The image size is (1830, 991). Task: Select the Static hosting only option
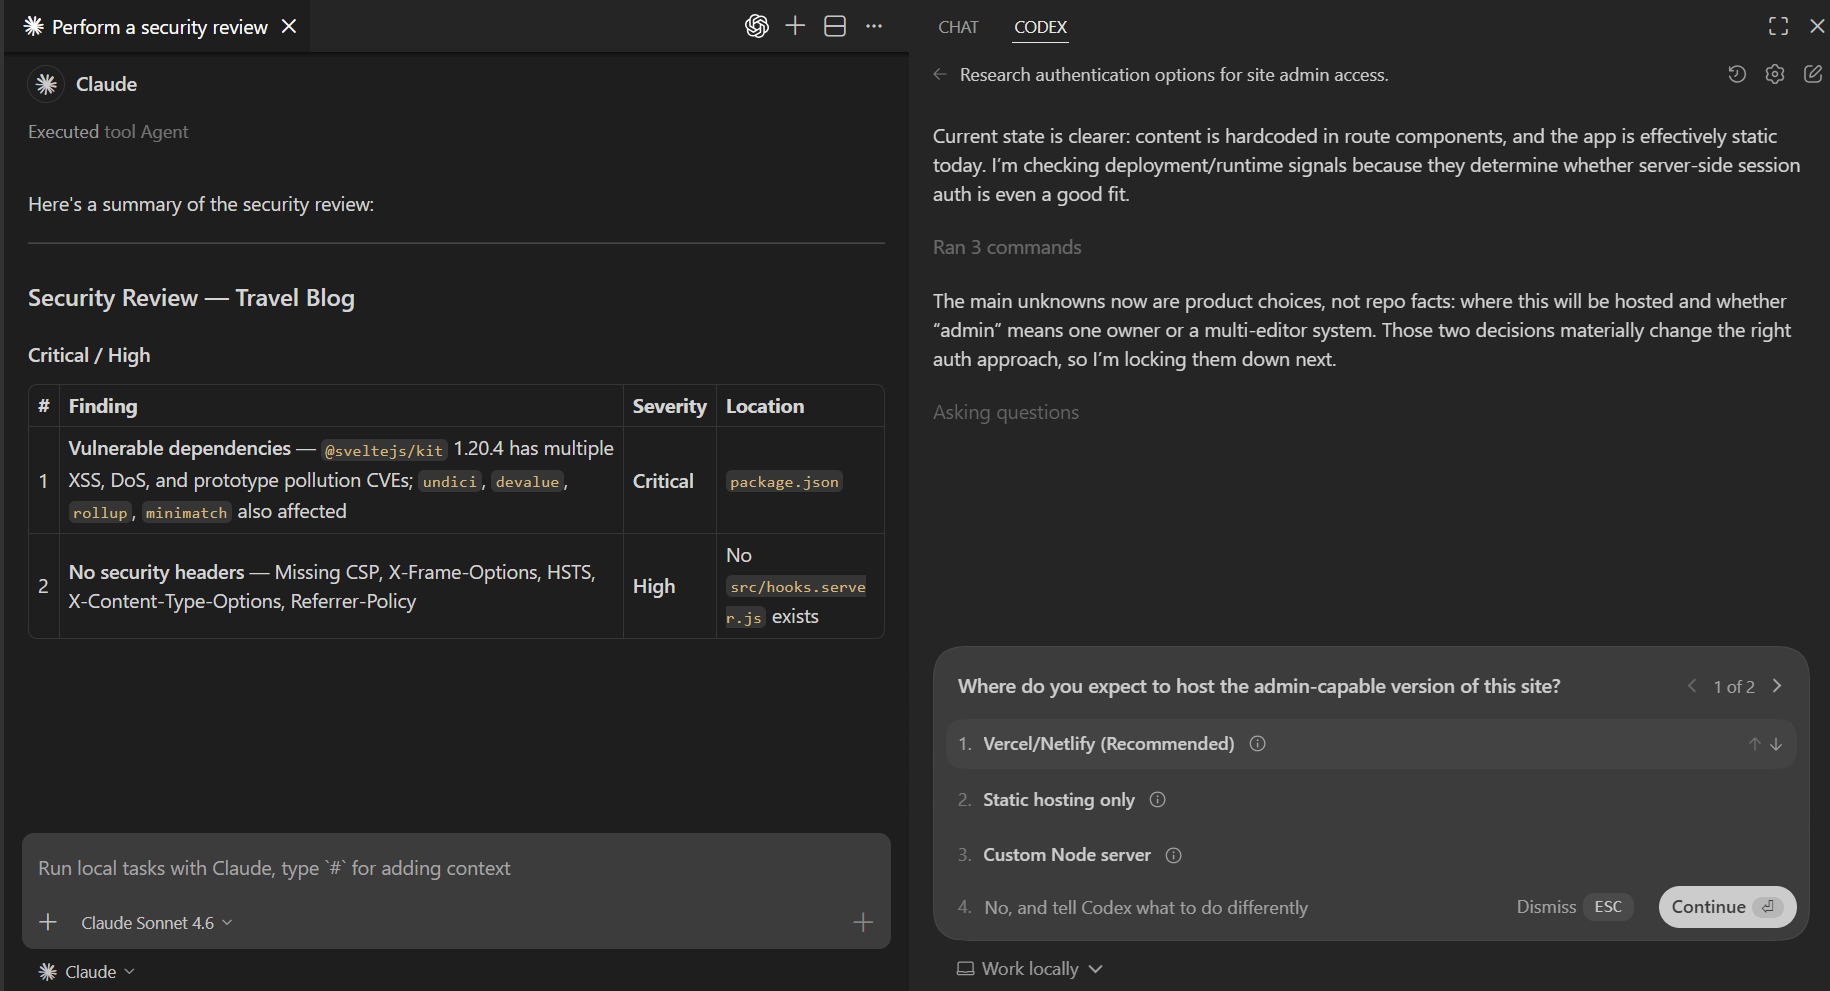tap(1059, 799)
